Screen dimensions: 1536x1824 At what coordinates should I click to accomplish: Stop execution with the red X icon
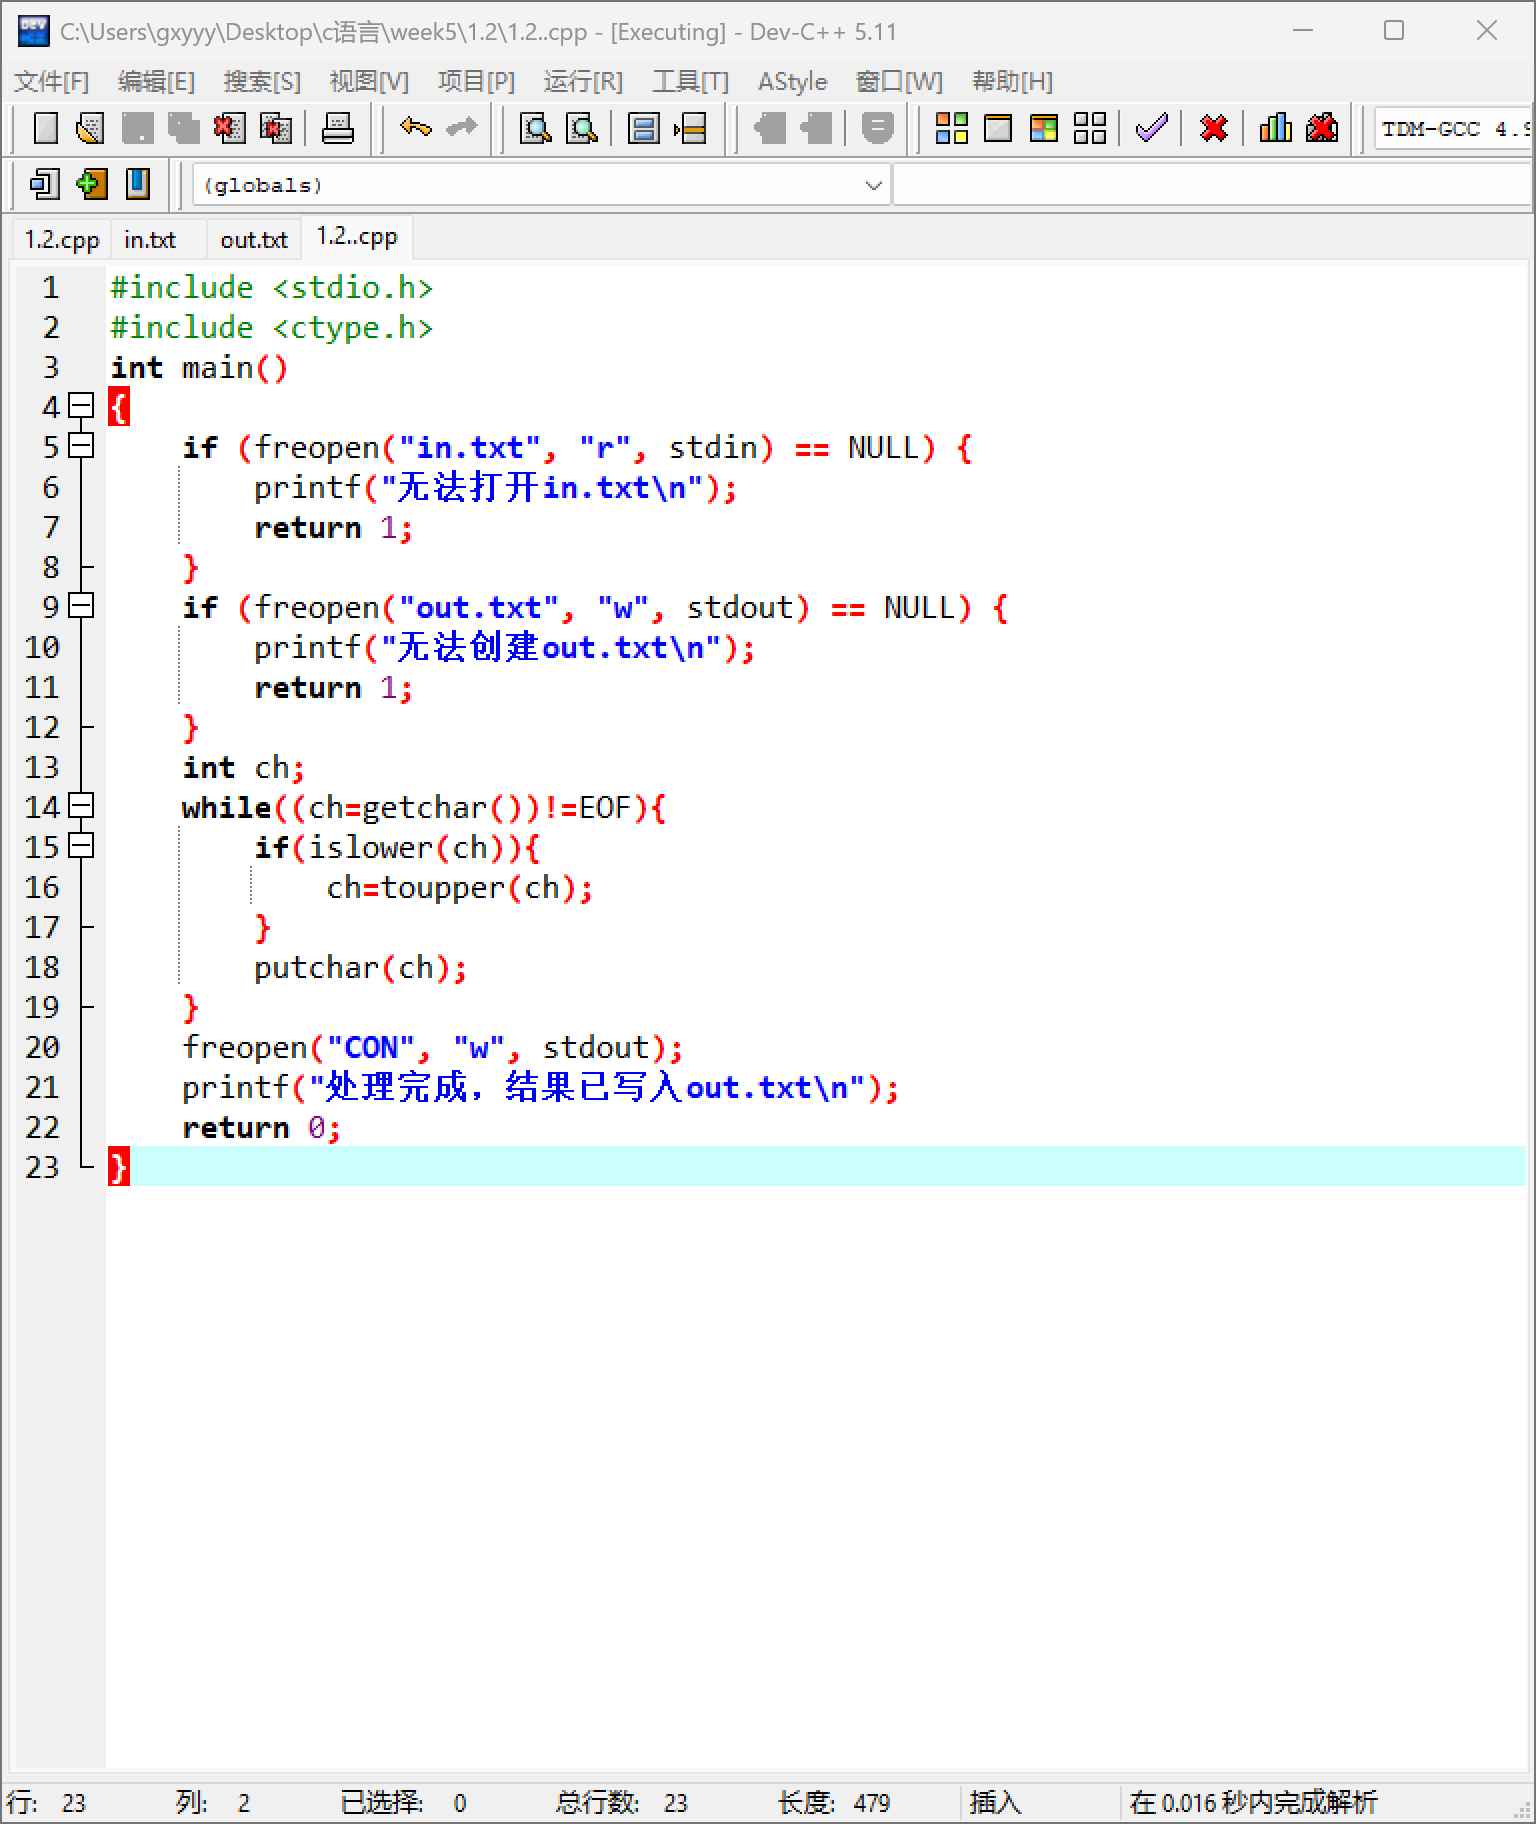click(x=1214, y=128)
